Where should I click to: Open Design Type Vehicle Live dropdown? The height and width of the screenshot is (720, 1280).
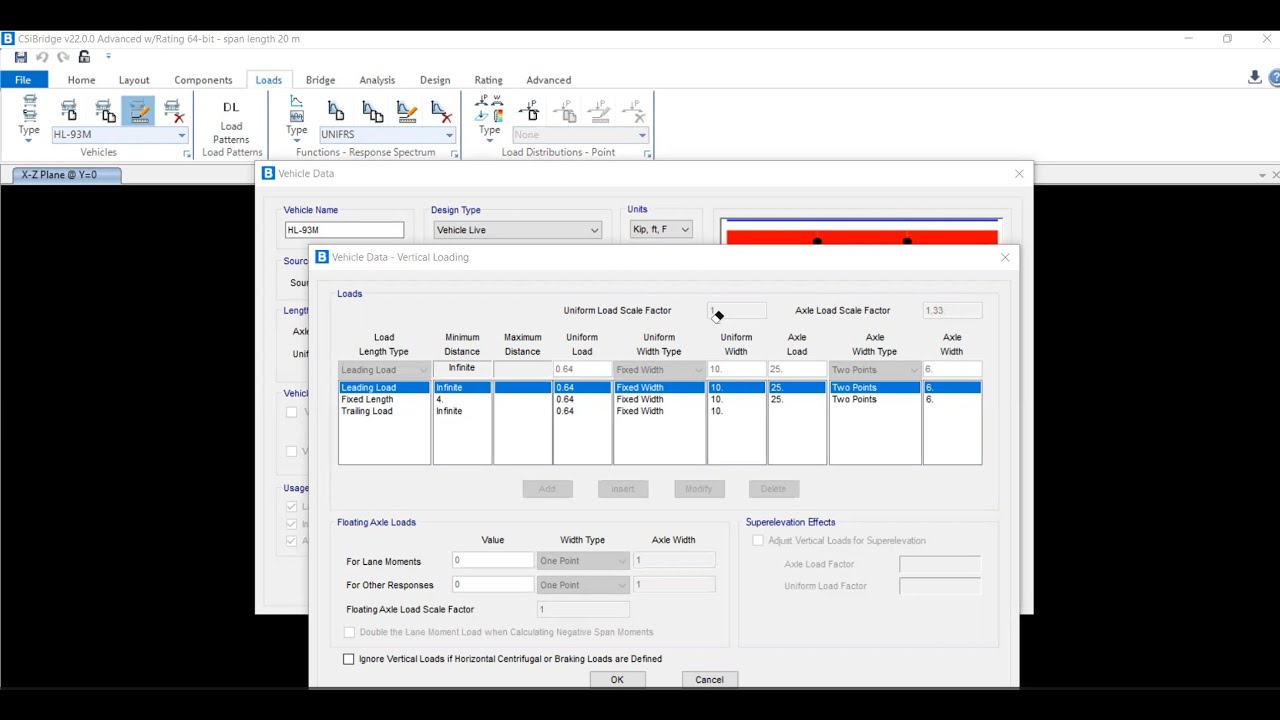594,230
